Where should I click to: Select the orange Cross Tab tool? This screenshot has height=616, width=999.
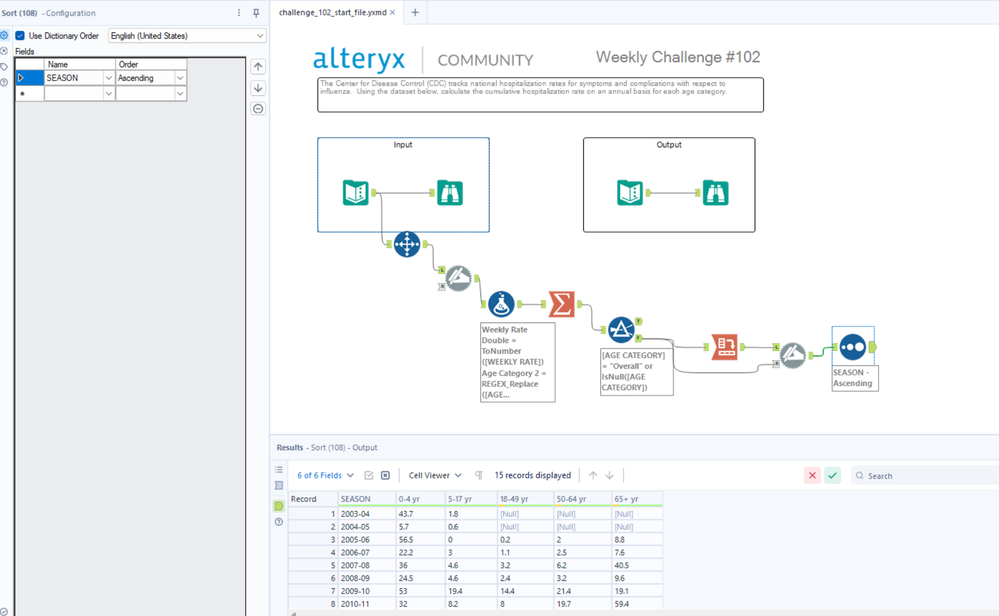pyautogui.click(x=724, y=347)
